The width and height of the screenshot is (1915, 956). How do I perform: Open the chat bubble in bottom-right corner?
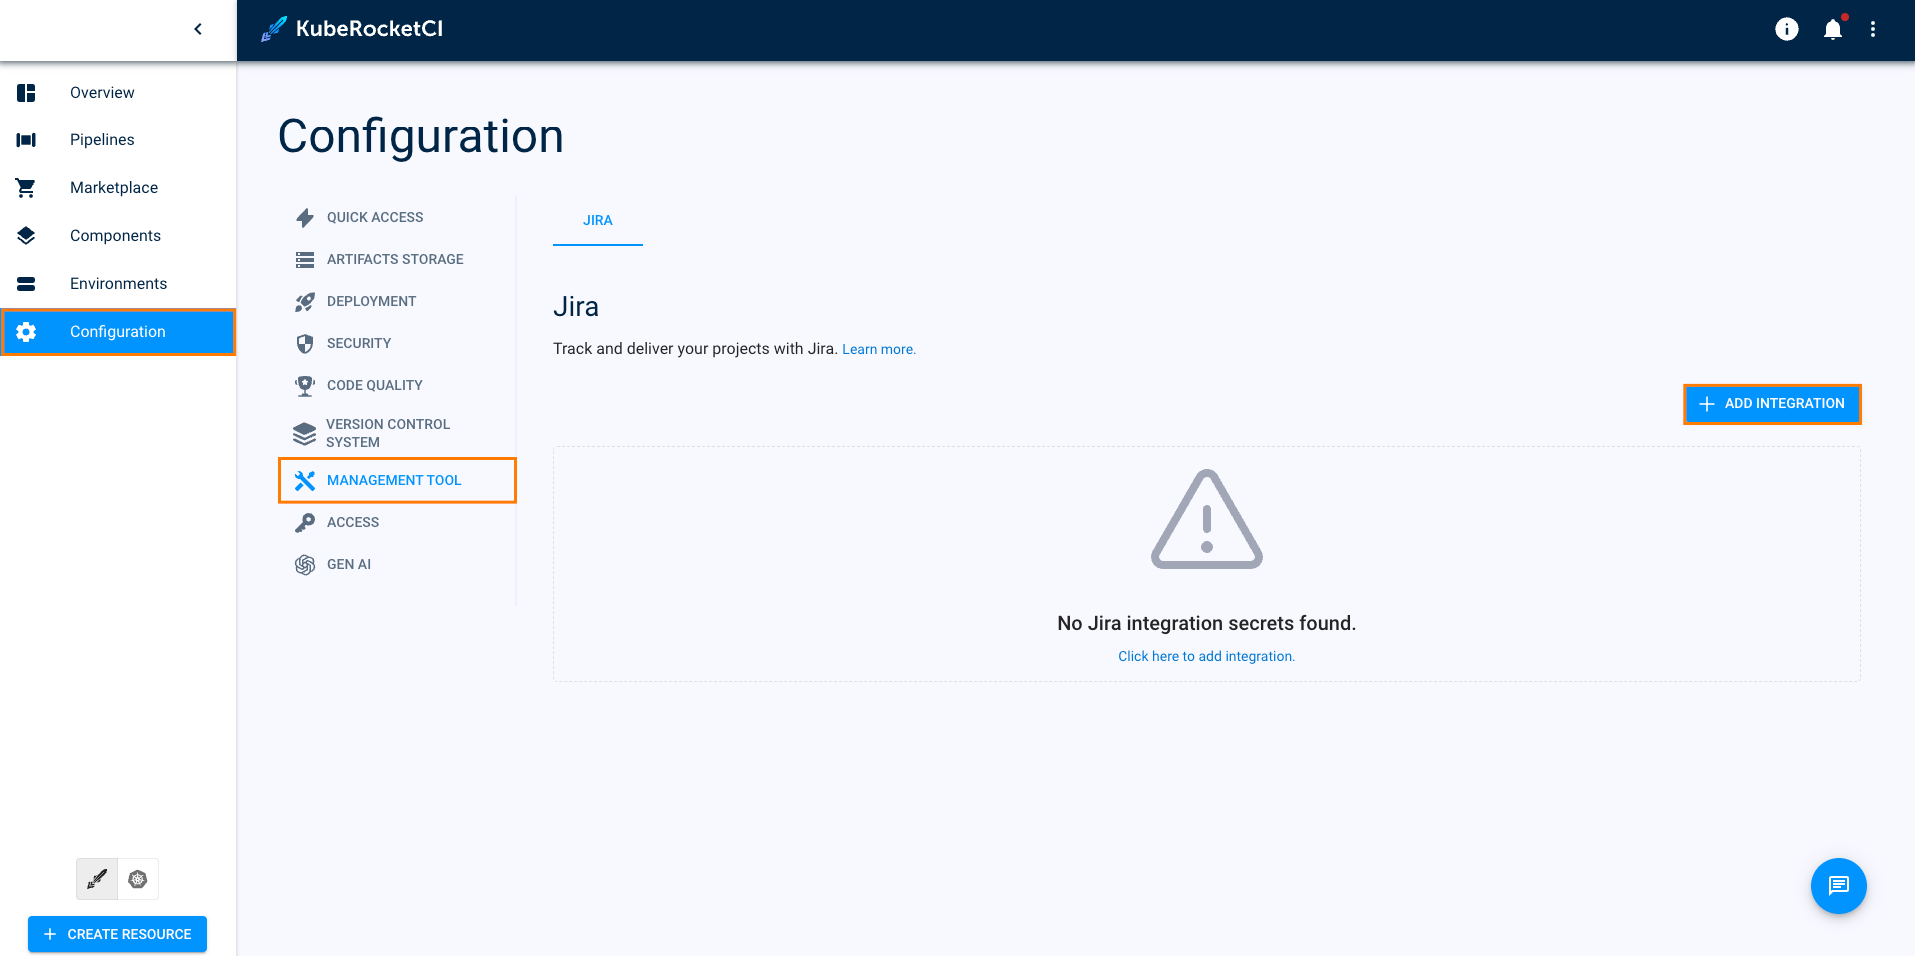(x=1838, y=885)
